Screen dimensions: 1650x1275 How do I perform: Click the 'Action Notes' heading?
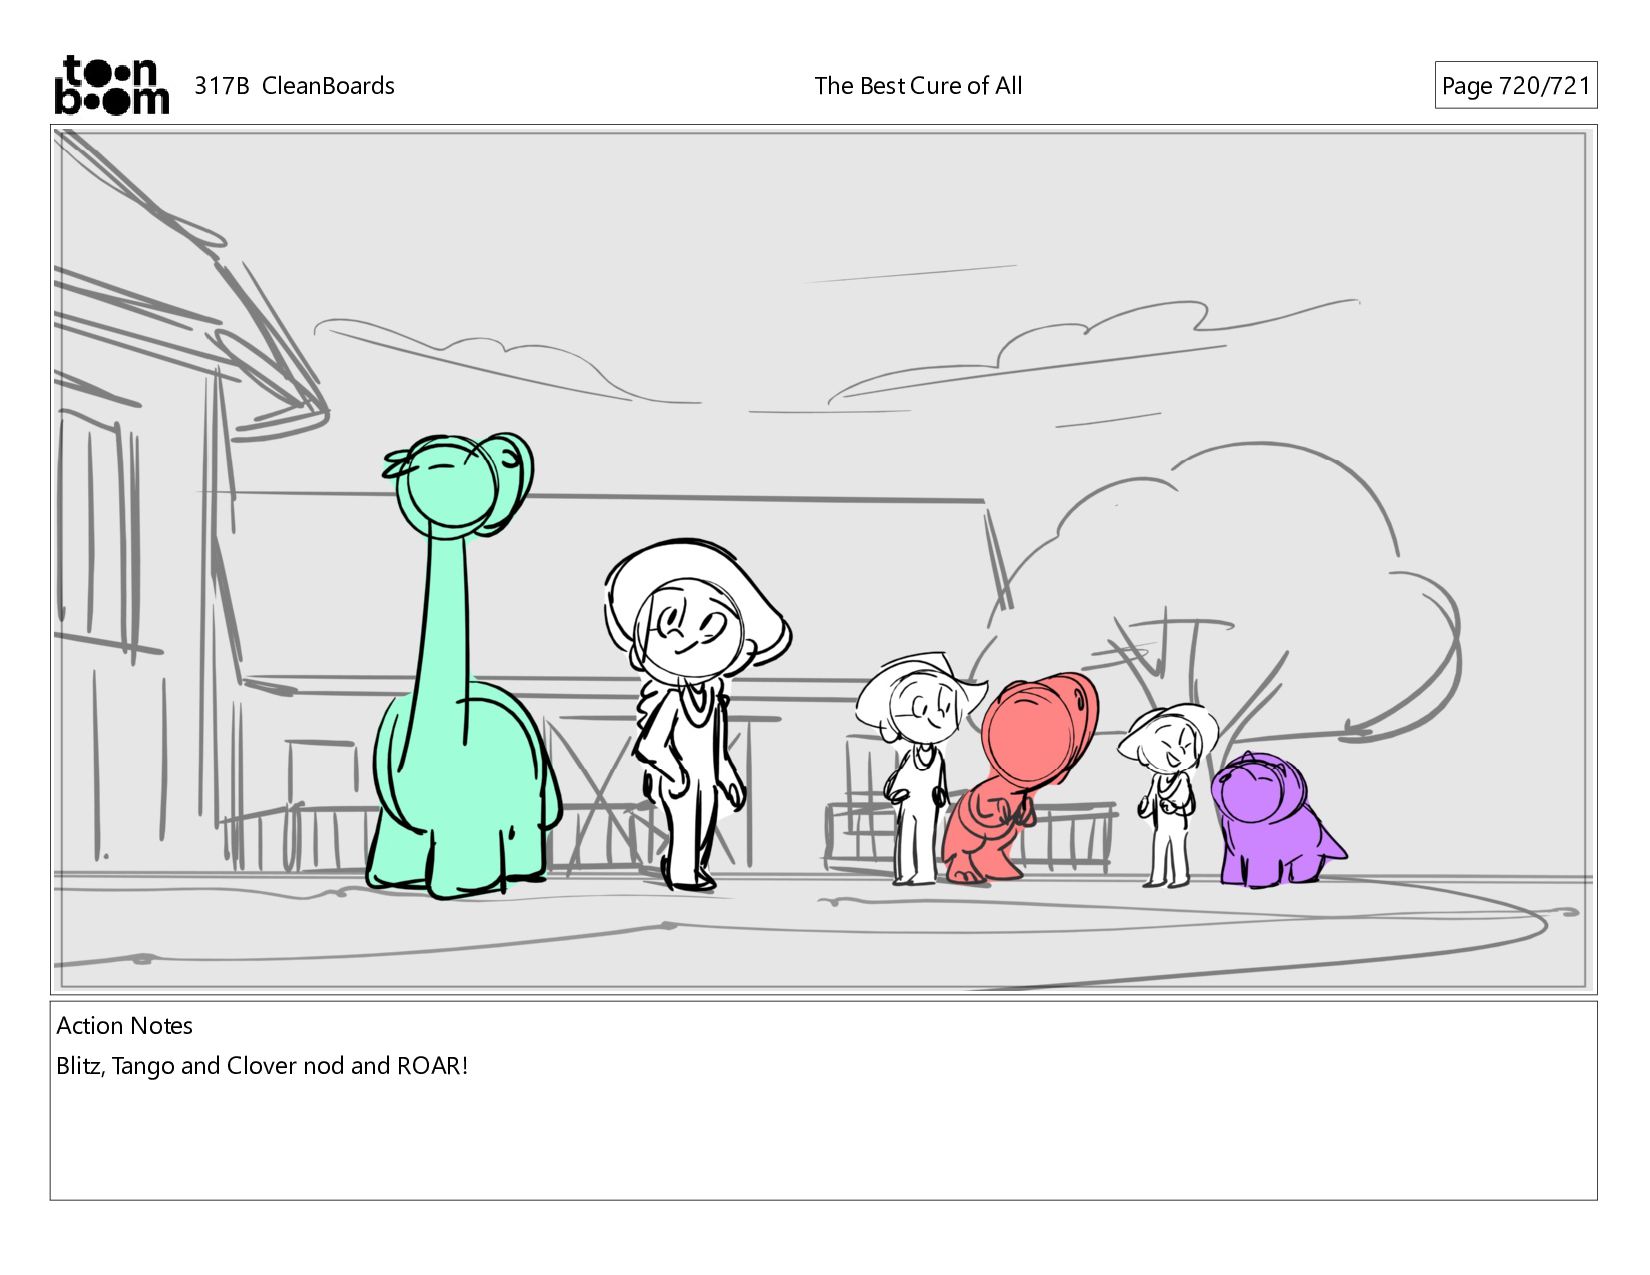[x=124, y=1026]
